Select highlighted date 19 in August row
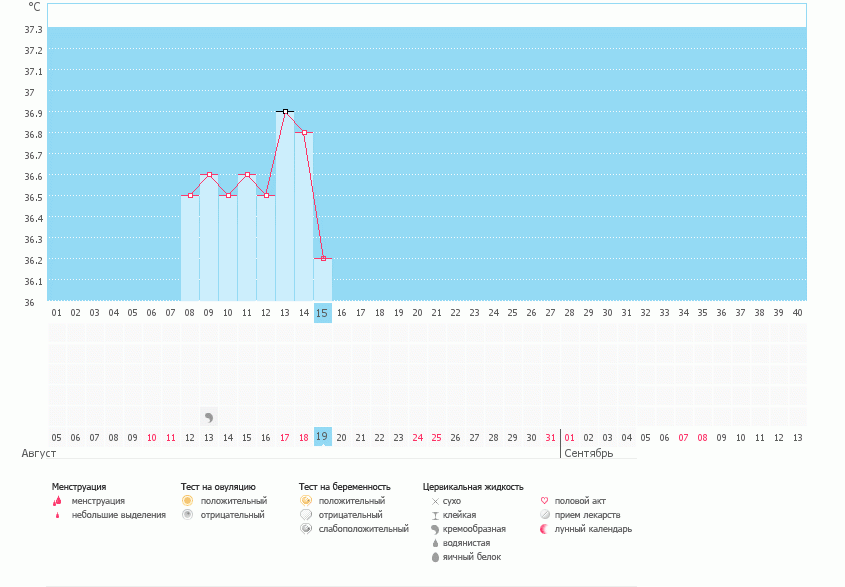The image size is (845, 587). pyautogui.click(x=322, y=437)
